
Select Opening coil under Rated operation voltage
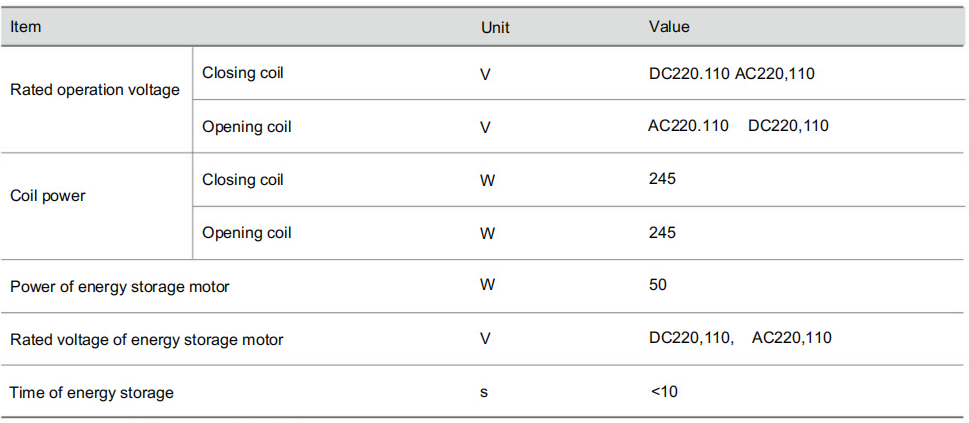coord(246,127)
